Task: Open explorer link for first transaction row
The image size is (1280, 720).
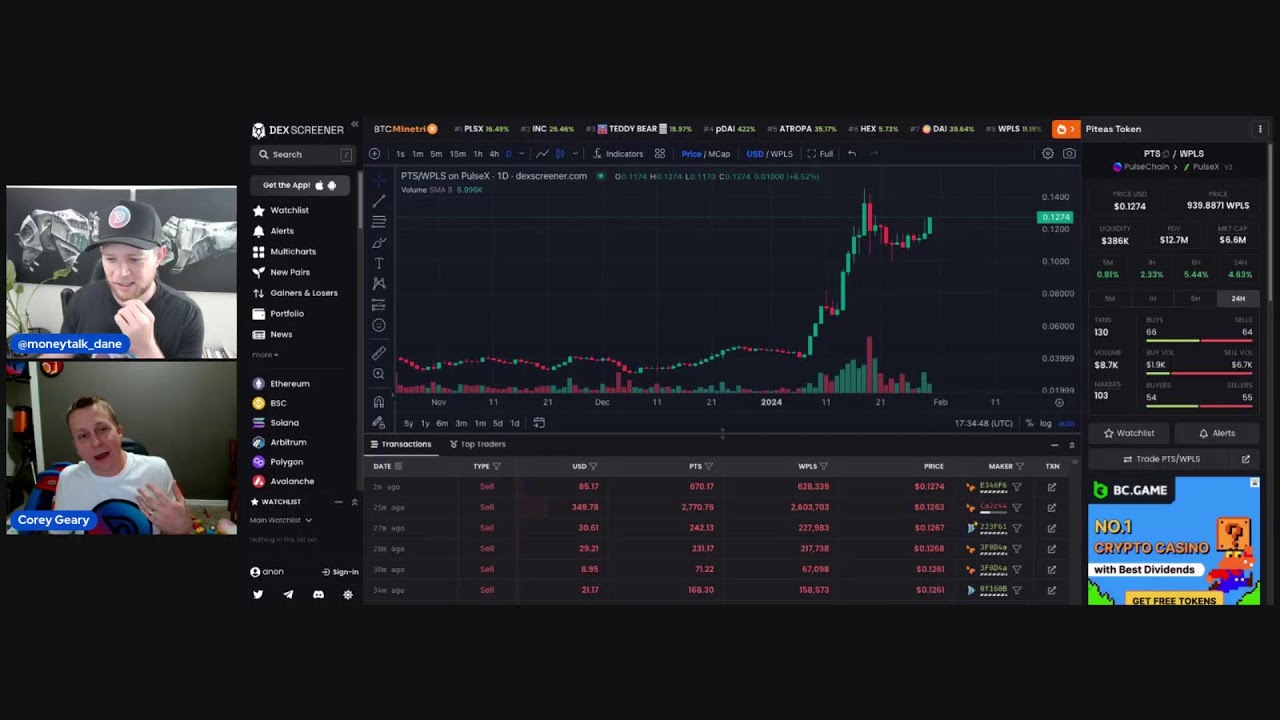Action: coord(1051,487)
